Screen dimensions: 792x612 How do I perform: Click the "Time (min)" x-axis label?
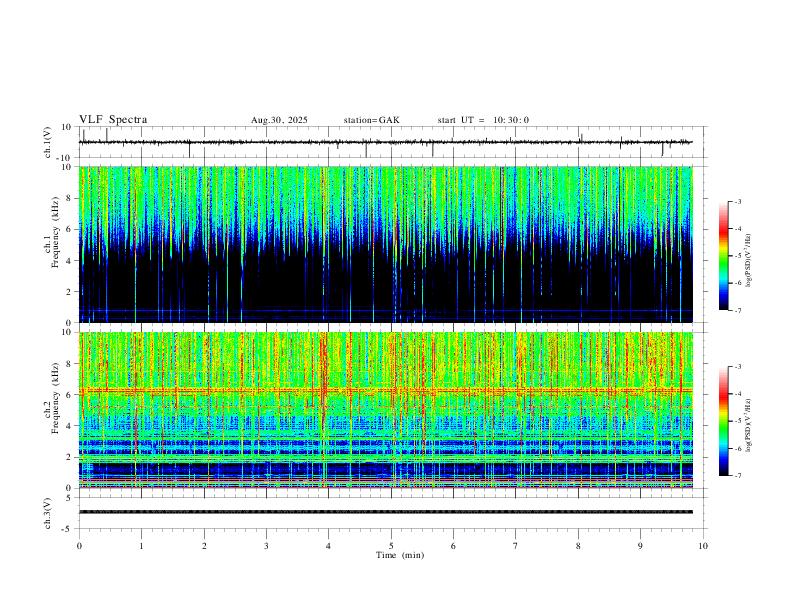point(400,555)
